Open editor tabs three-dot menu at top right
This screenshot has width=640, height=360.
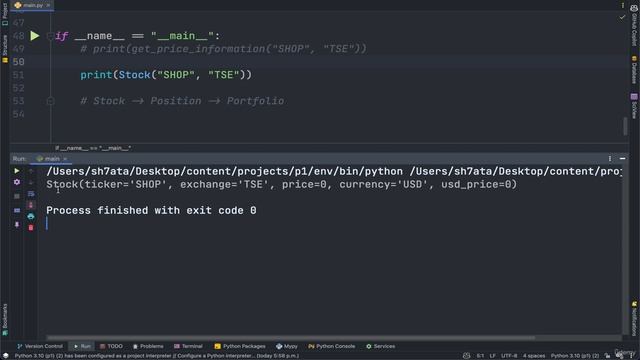[622, 5]
